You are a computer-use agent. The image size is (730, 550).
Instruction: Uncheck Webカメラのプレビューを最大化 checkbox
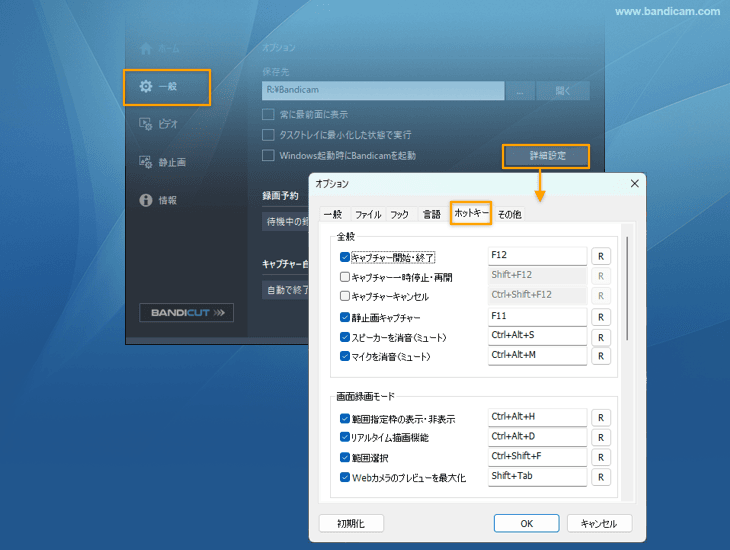click(345, 477)
